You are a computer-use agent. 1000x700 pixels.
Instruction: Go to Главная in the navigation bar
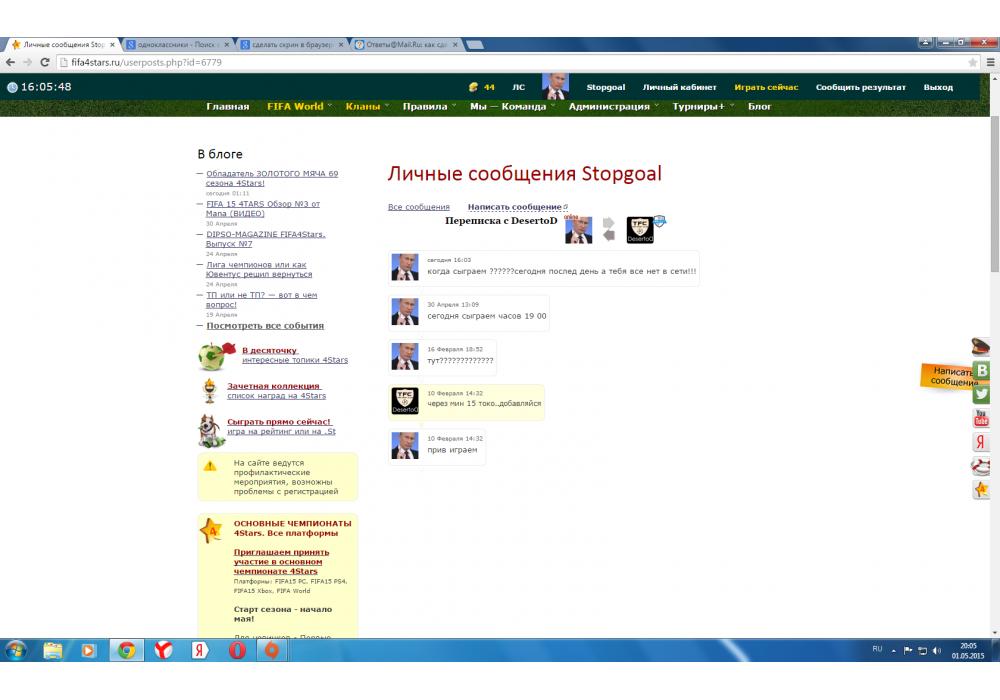pos(228,106)
